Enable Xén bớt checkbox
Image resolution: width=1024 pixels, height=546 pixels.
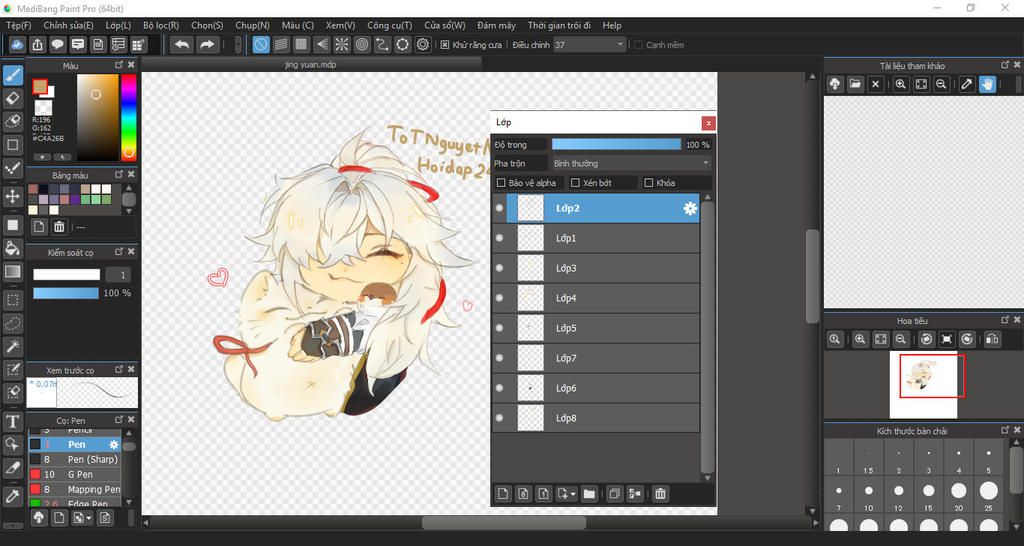(x=575, y=183)
